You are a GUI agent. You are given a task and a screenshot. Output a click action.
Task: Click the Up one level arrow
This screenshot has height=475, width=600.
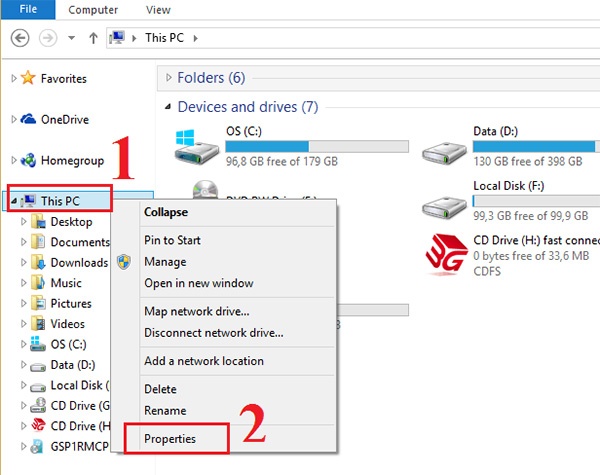coord(93,38)
